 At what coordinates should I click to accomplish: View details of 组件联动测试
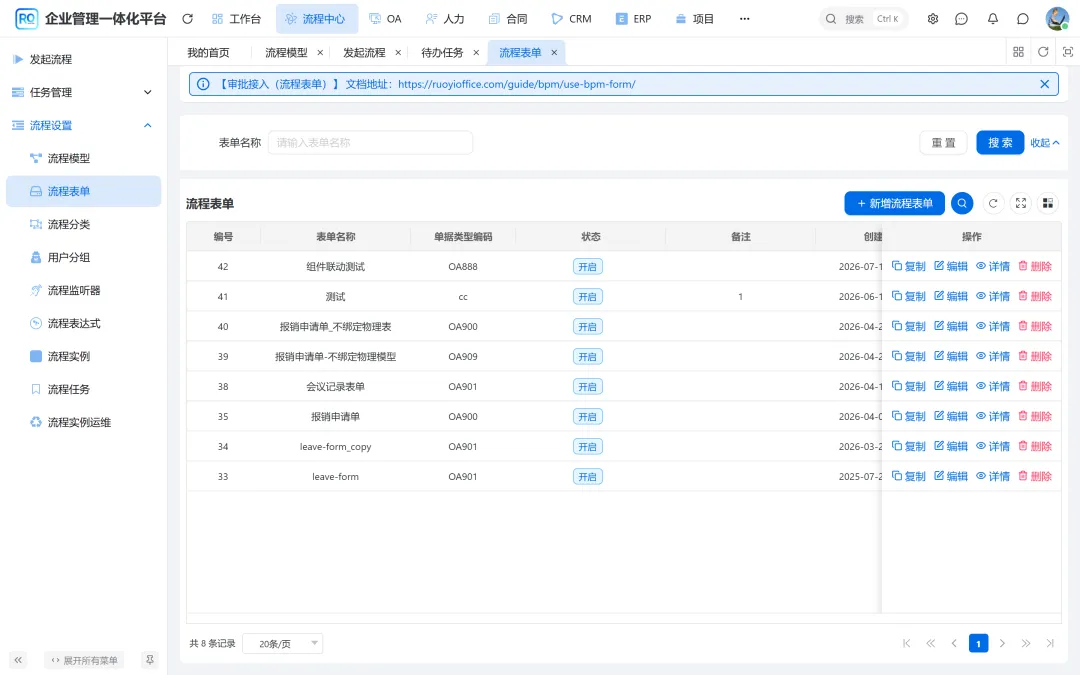point(993,267)
